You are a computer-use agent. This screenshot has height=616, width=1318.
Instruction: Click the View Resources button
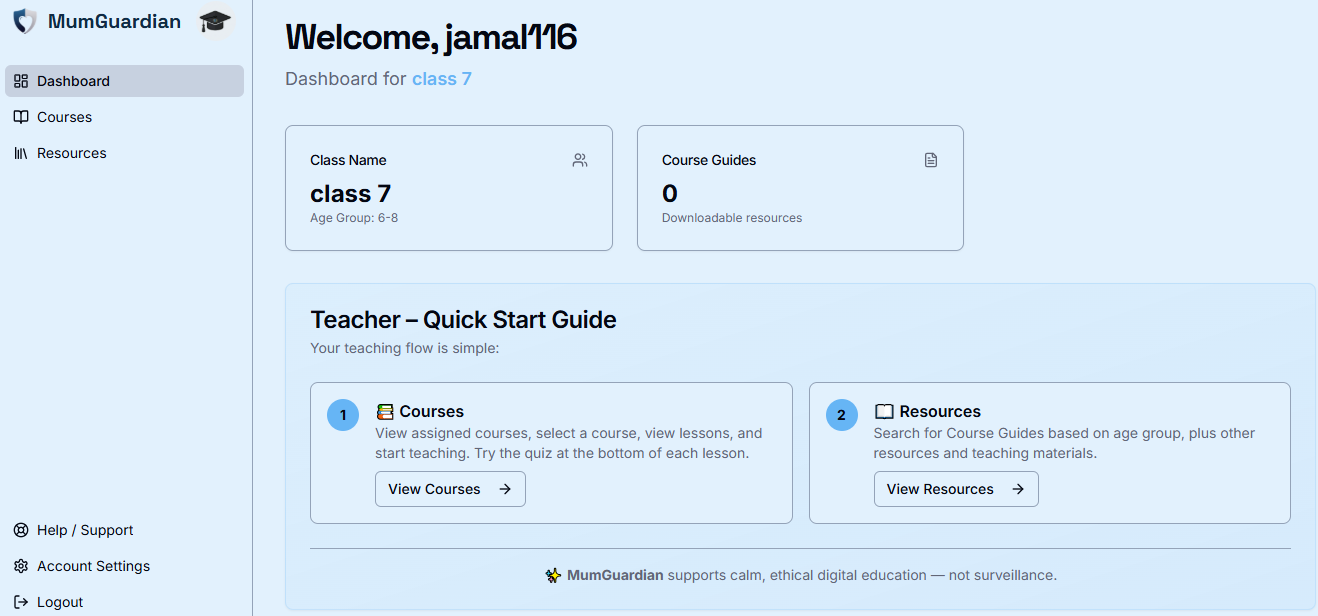pos(956,489)
